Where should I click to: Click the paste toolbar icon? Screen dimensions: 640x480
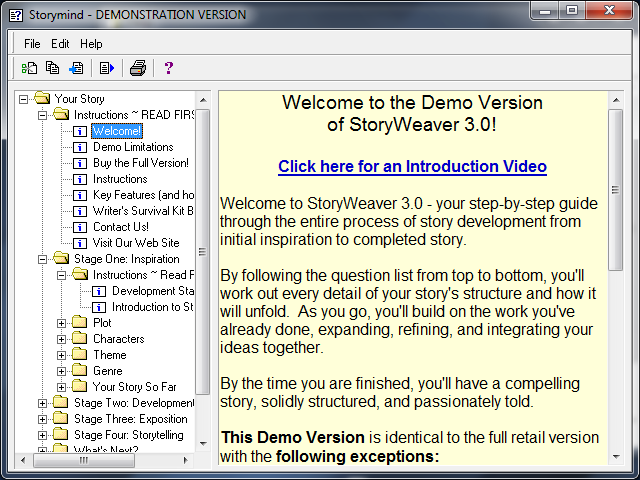coord(76,68)
